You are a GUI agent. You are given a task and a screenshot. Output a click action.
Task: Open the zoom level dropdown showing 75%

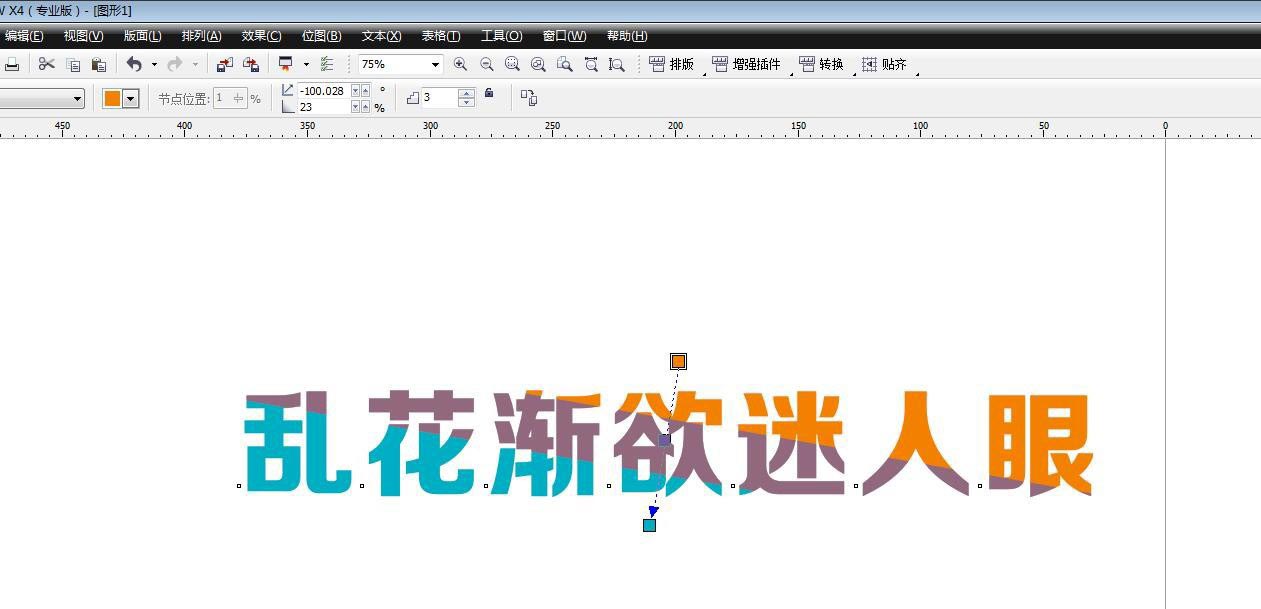pos(436,63)
